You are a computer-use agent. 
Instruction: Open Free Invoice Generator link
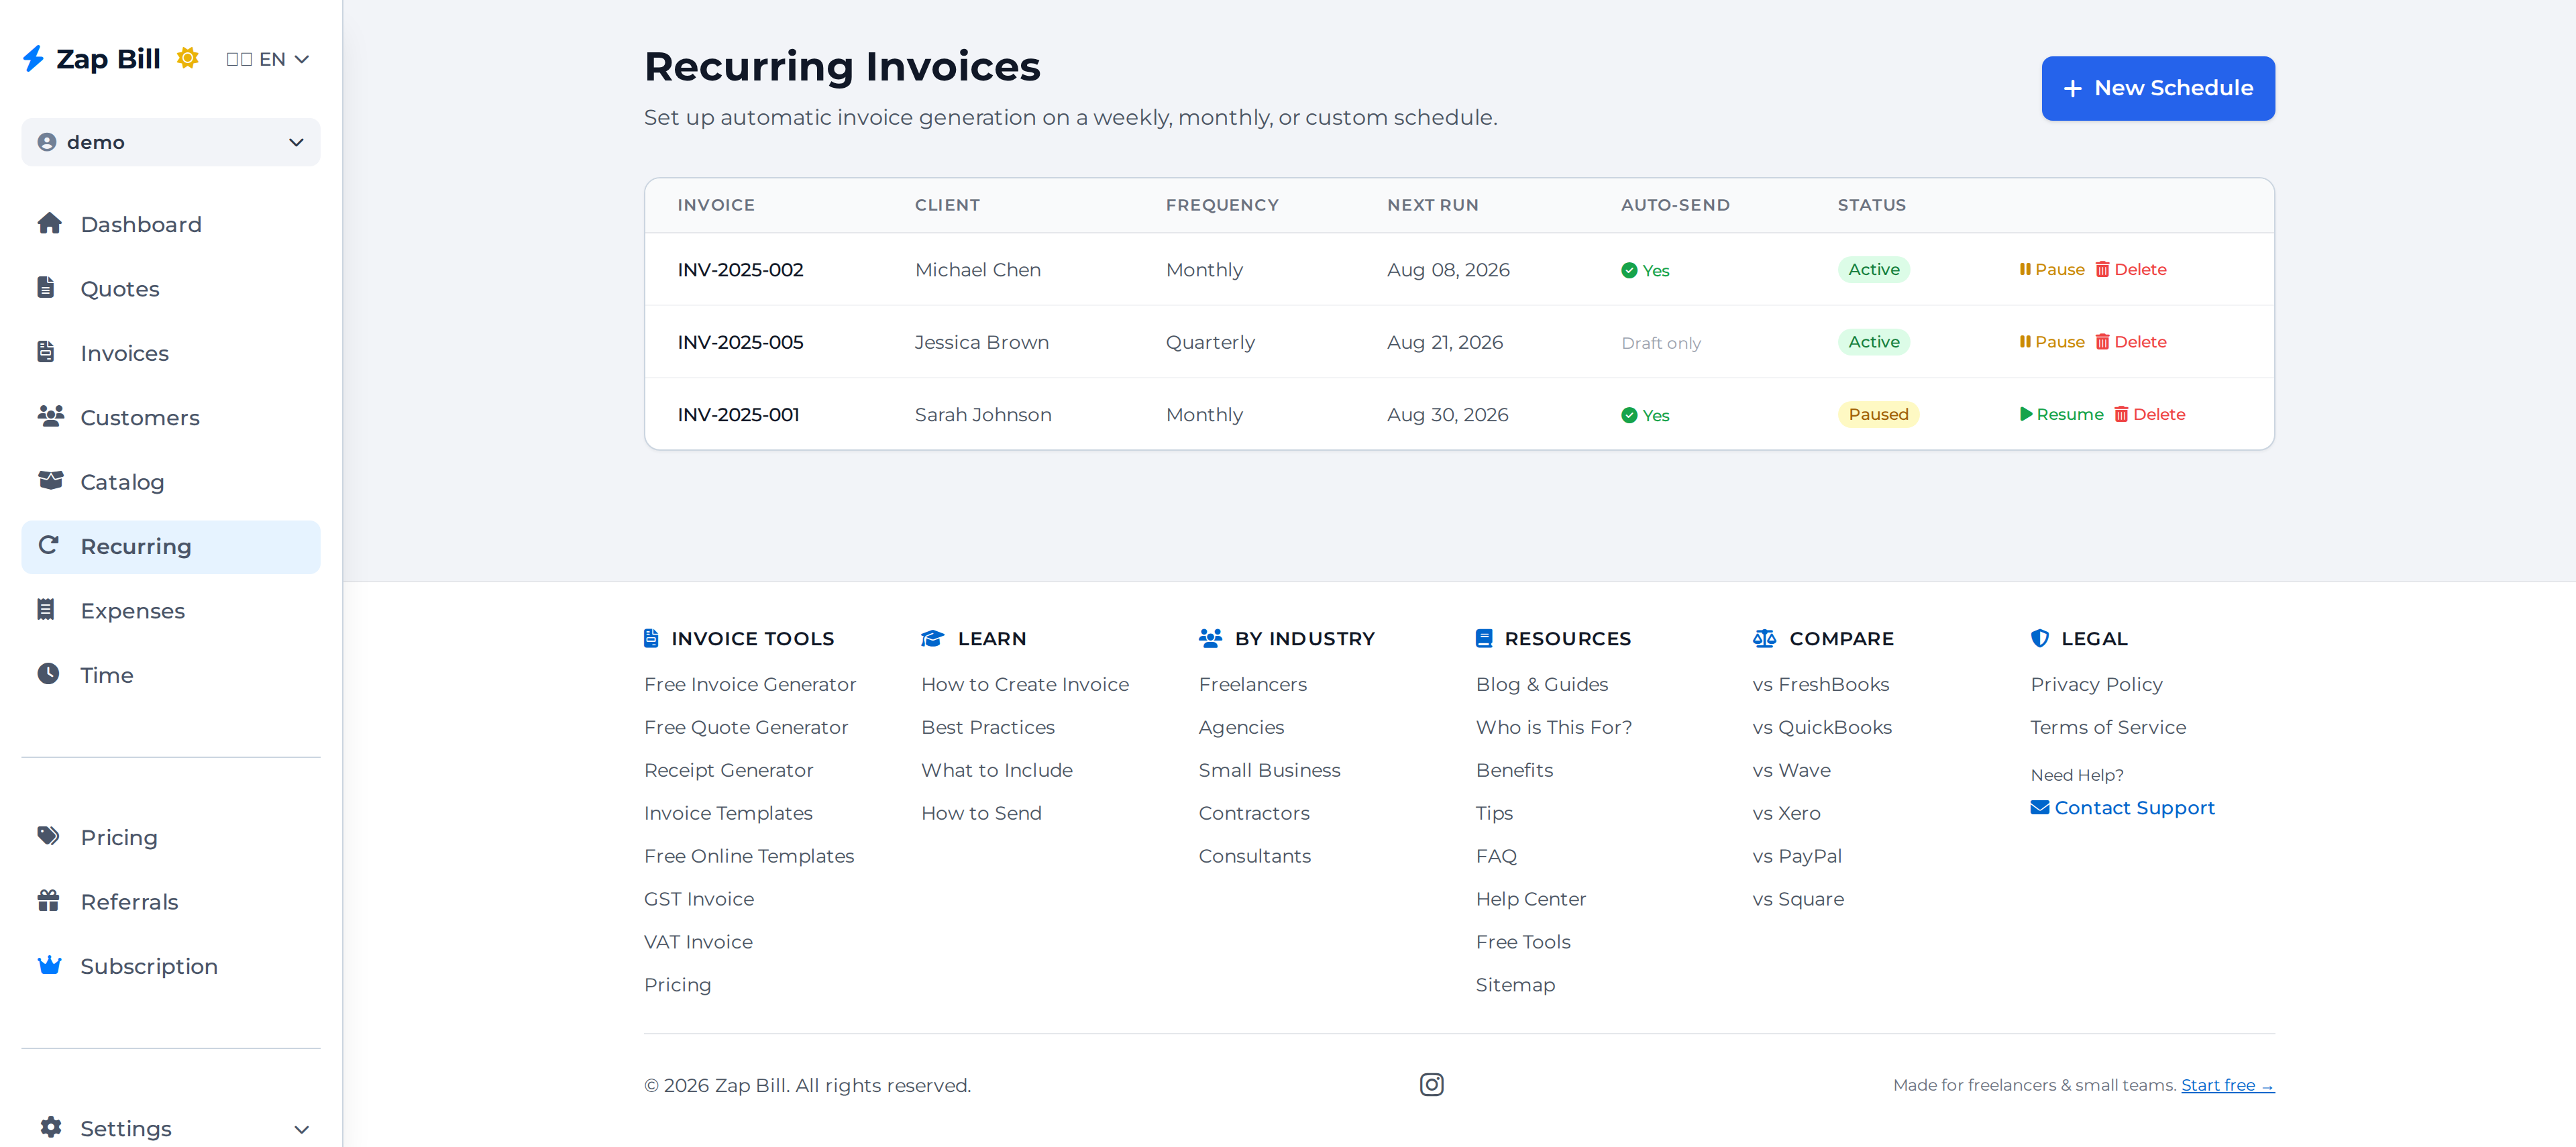click(750, 684)
